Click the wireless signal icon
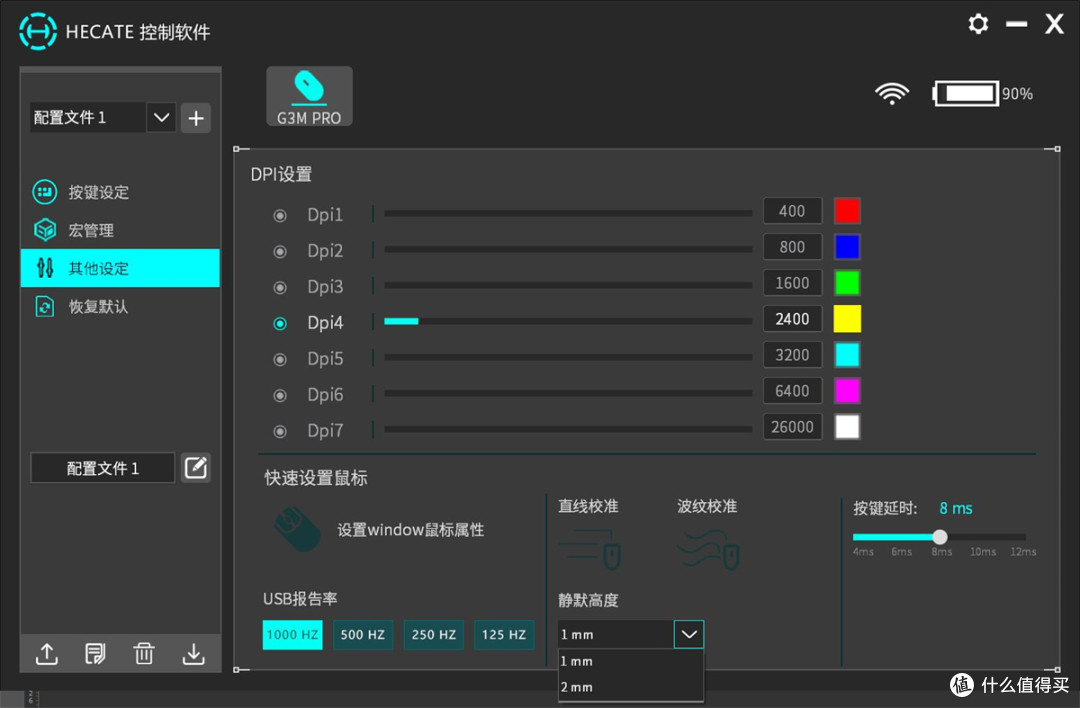The image size is (1080, 708). pyautogui.click(x=892, y=93)
